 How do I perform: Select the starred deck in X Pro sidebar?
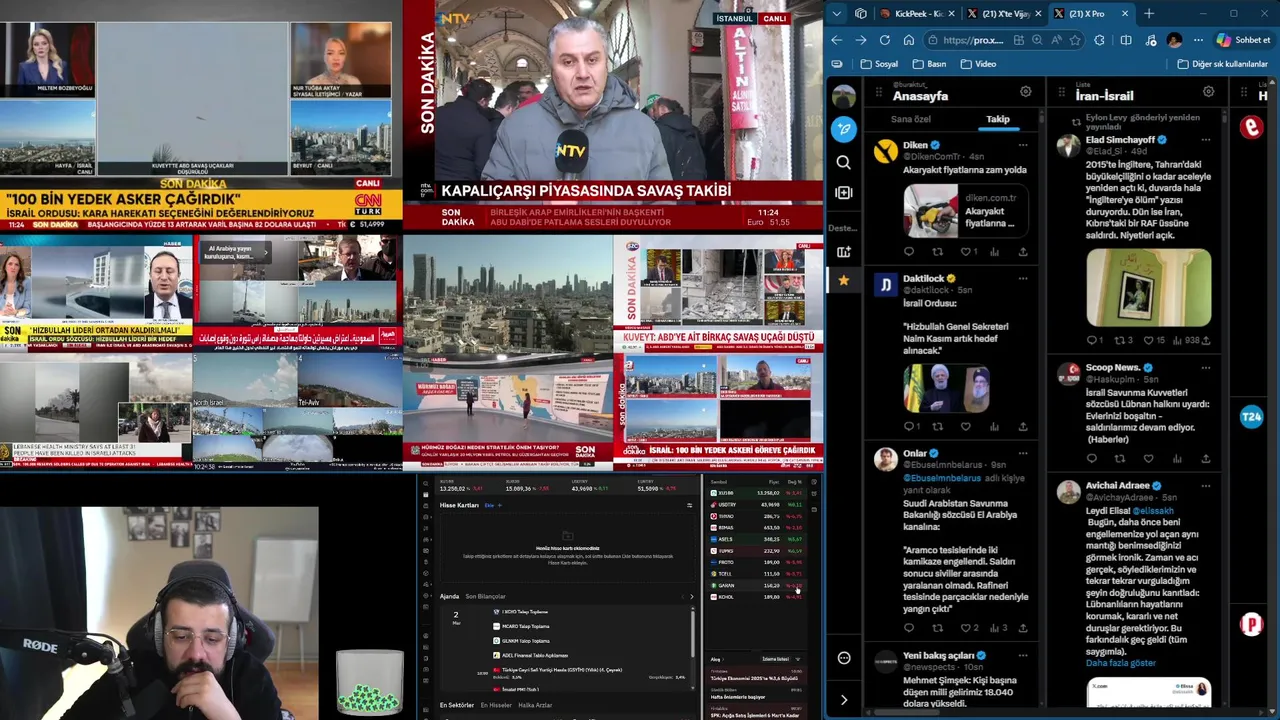pyautogui.click(x=844, y=281)
